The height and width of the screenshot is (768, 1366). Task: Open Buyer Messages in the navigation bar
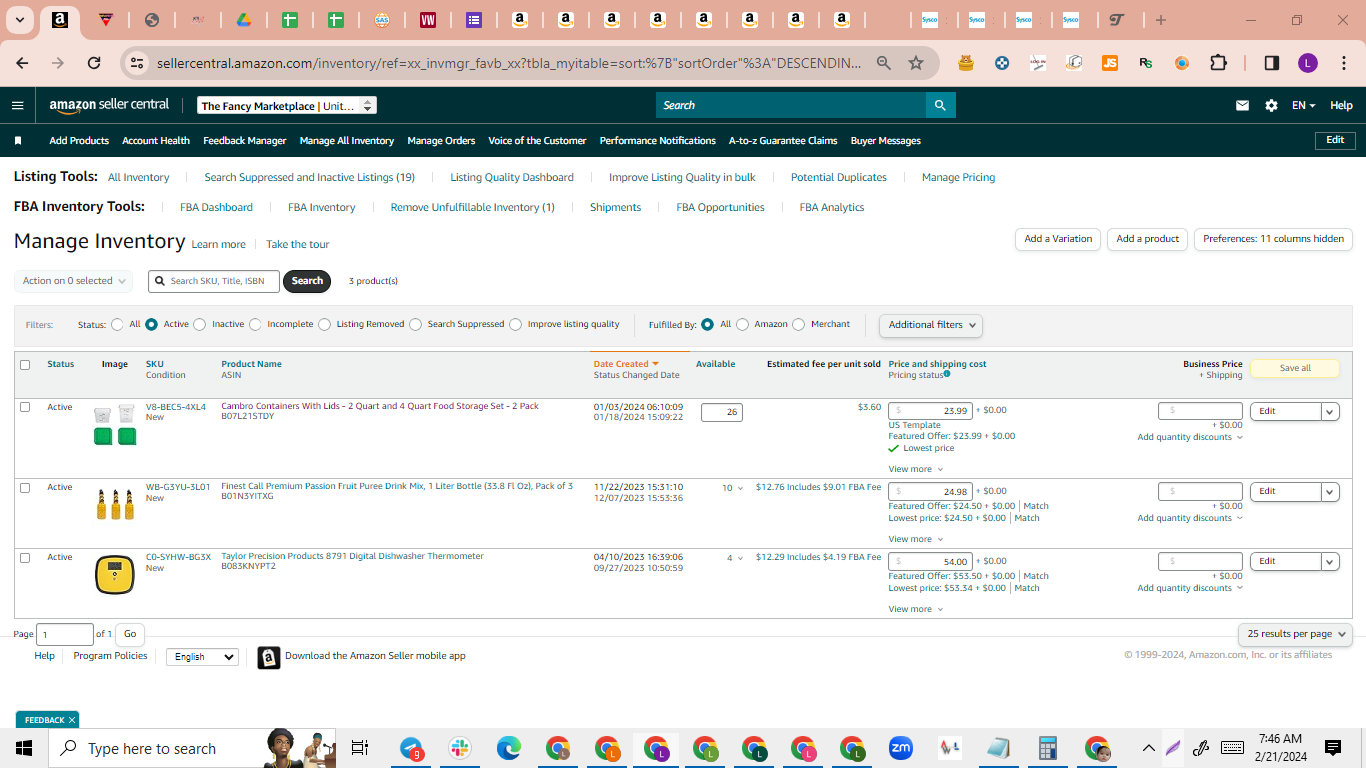886,141
